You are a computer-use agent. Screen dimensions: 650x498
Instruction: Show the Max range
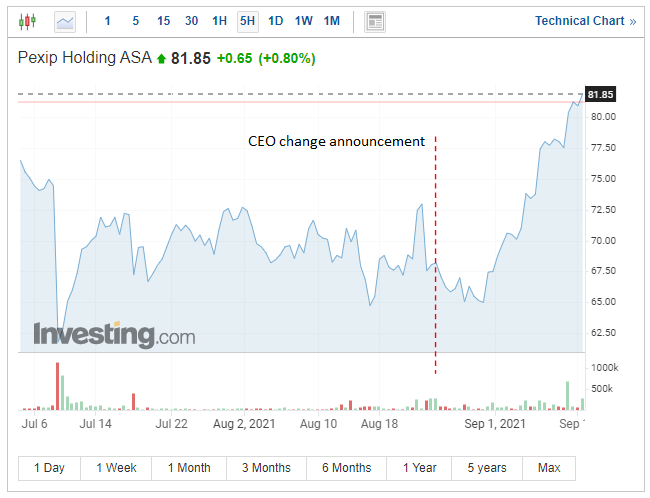point(549,468)
